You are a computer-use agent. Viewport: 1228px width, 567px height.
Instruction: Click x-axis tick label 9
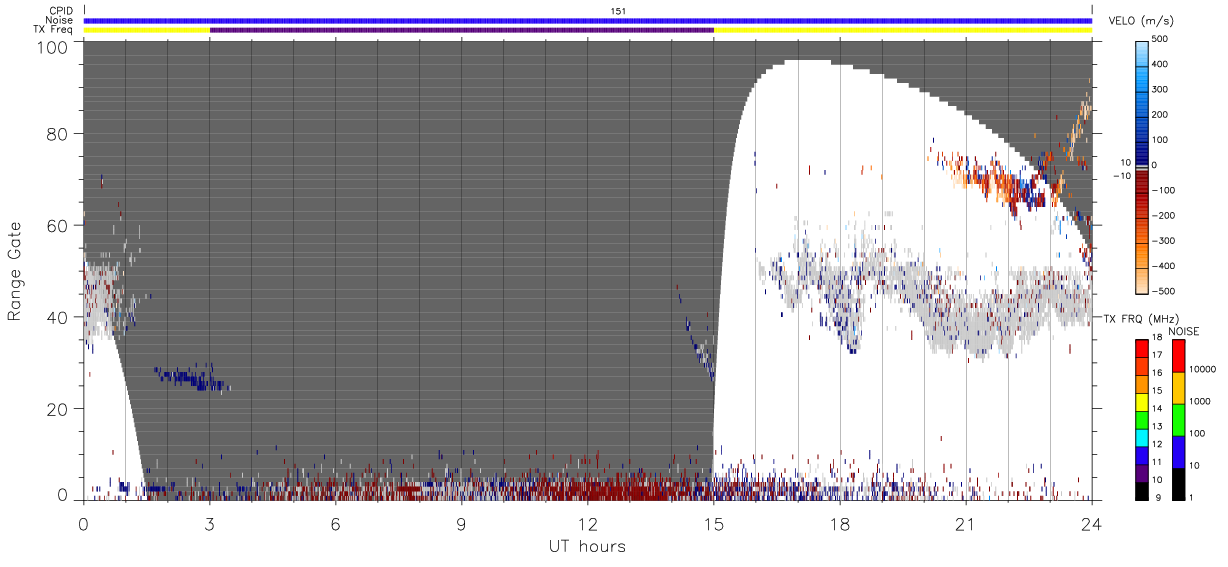click(461, 523)
